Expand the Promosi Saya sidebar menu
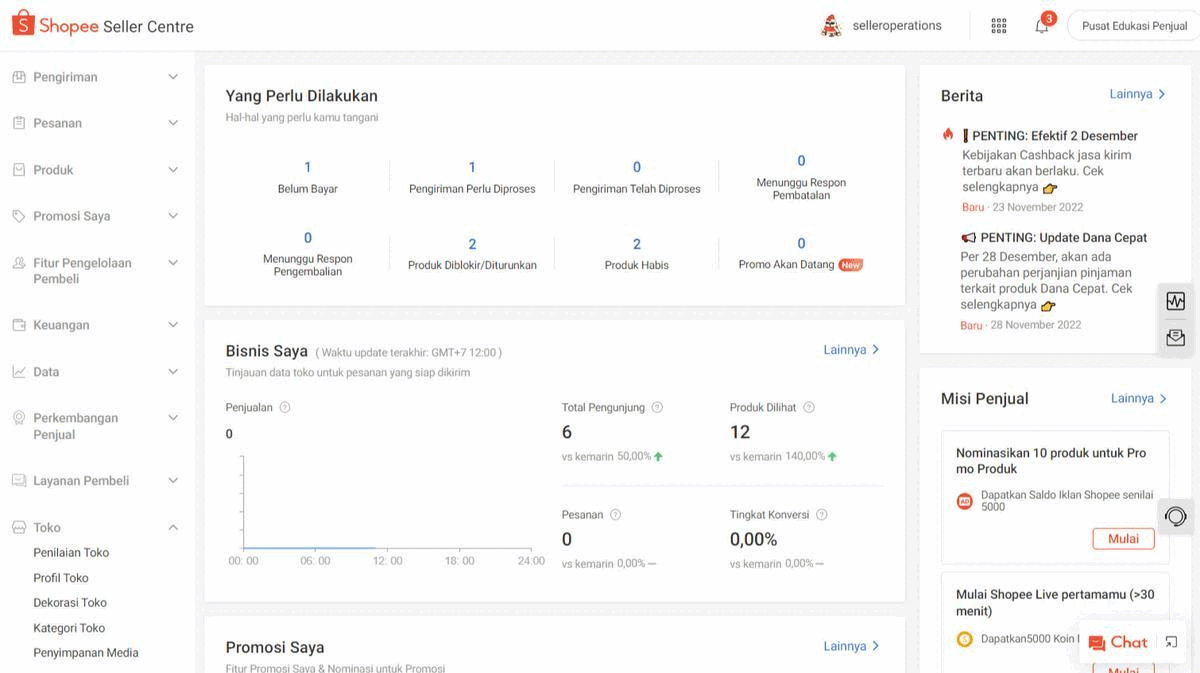Screen dimensions: 1200x673 point(95,216)
